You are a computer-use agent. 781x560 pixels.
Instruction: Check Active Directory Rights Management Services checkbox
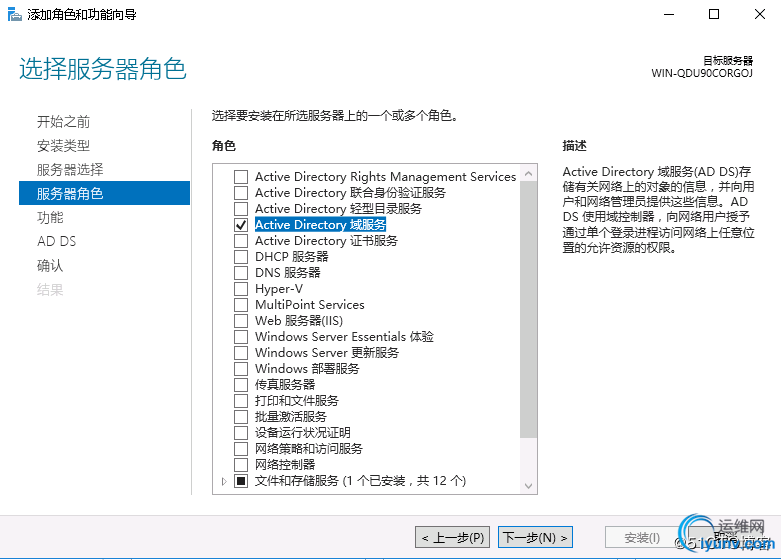tap(241, 177)
